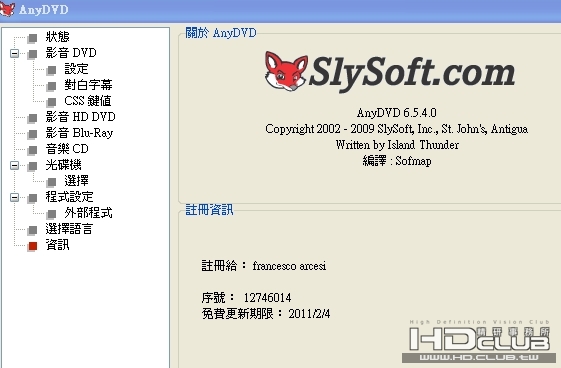Click the gray icon beside 影音 HD DVD

[33, 118]
